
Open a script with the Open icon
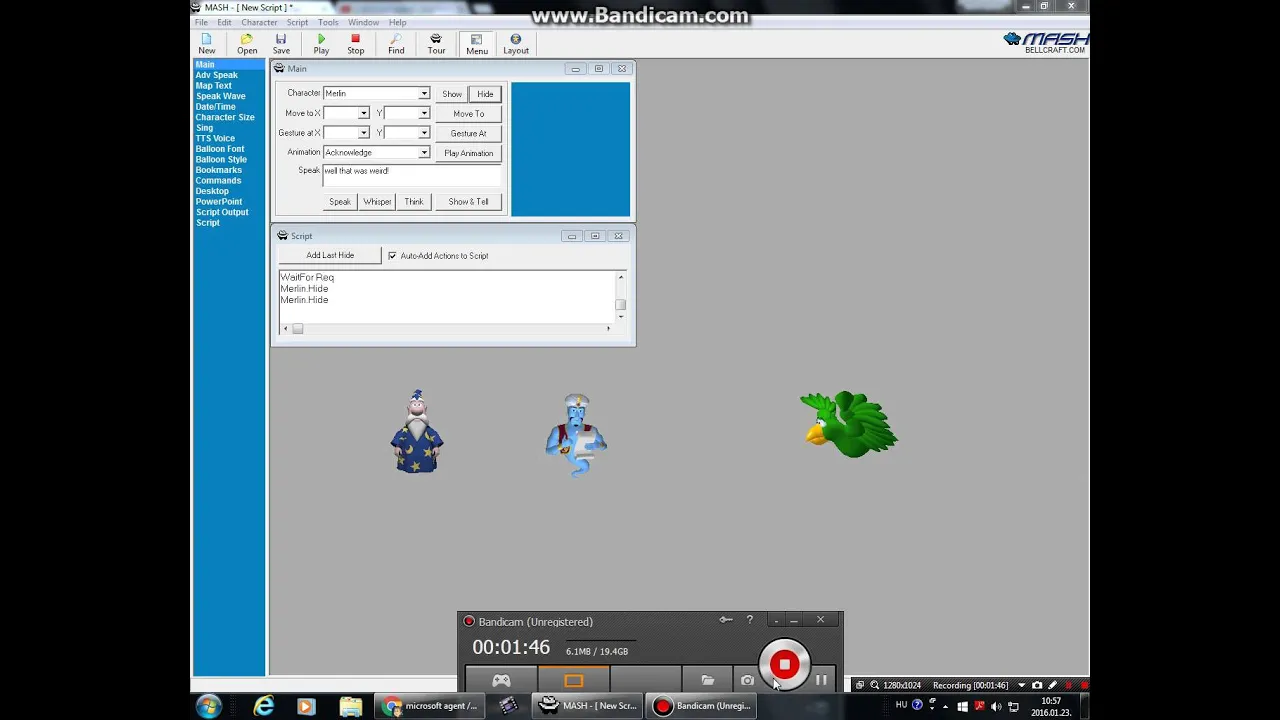[x=247, y=44]
